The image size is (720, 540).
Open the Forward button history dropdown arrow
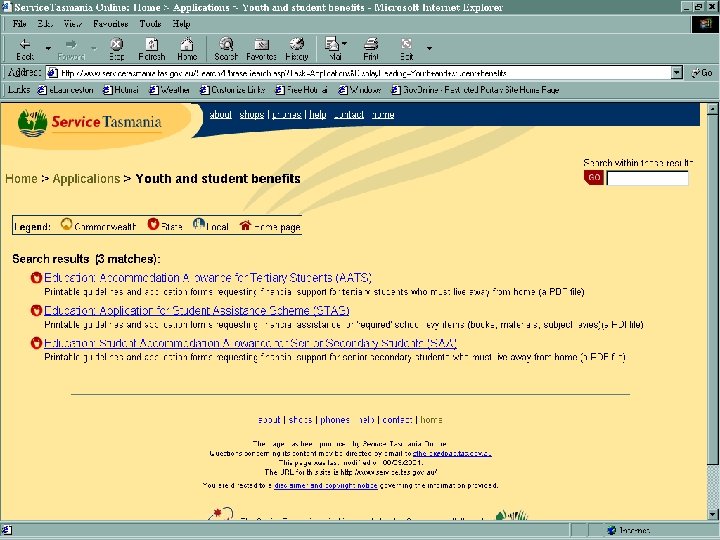[x=94, y=48]
